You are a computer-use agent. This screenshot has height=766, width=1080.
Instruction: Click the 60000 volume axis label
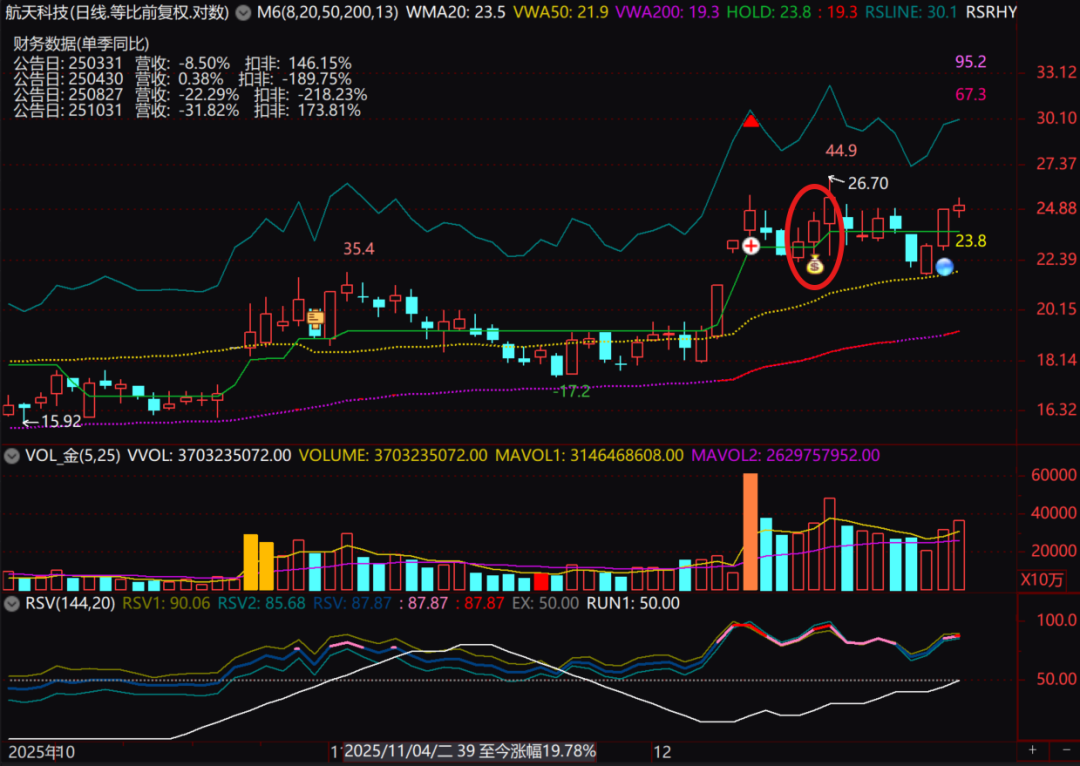[x=1054, y=475]
